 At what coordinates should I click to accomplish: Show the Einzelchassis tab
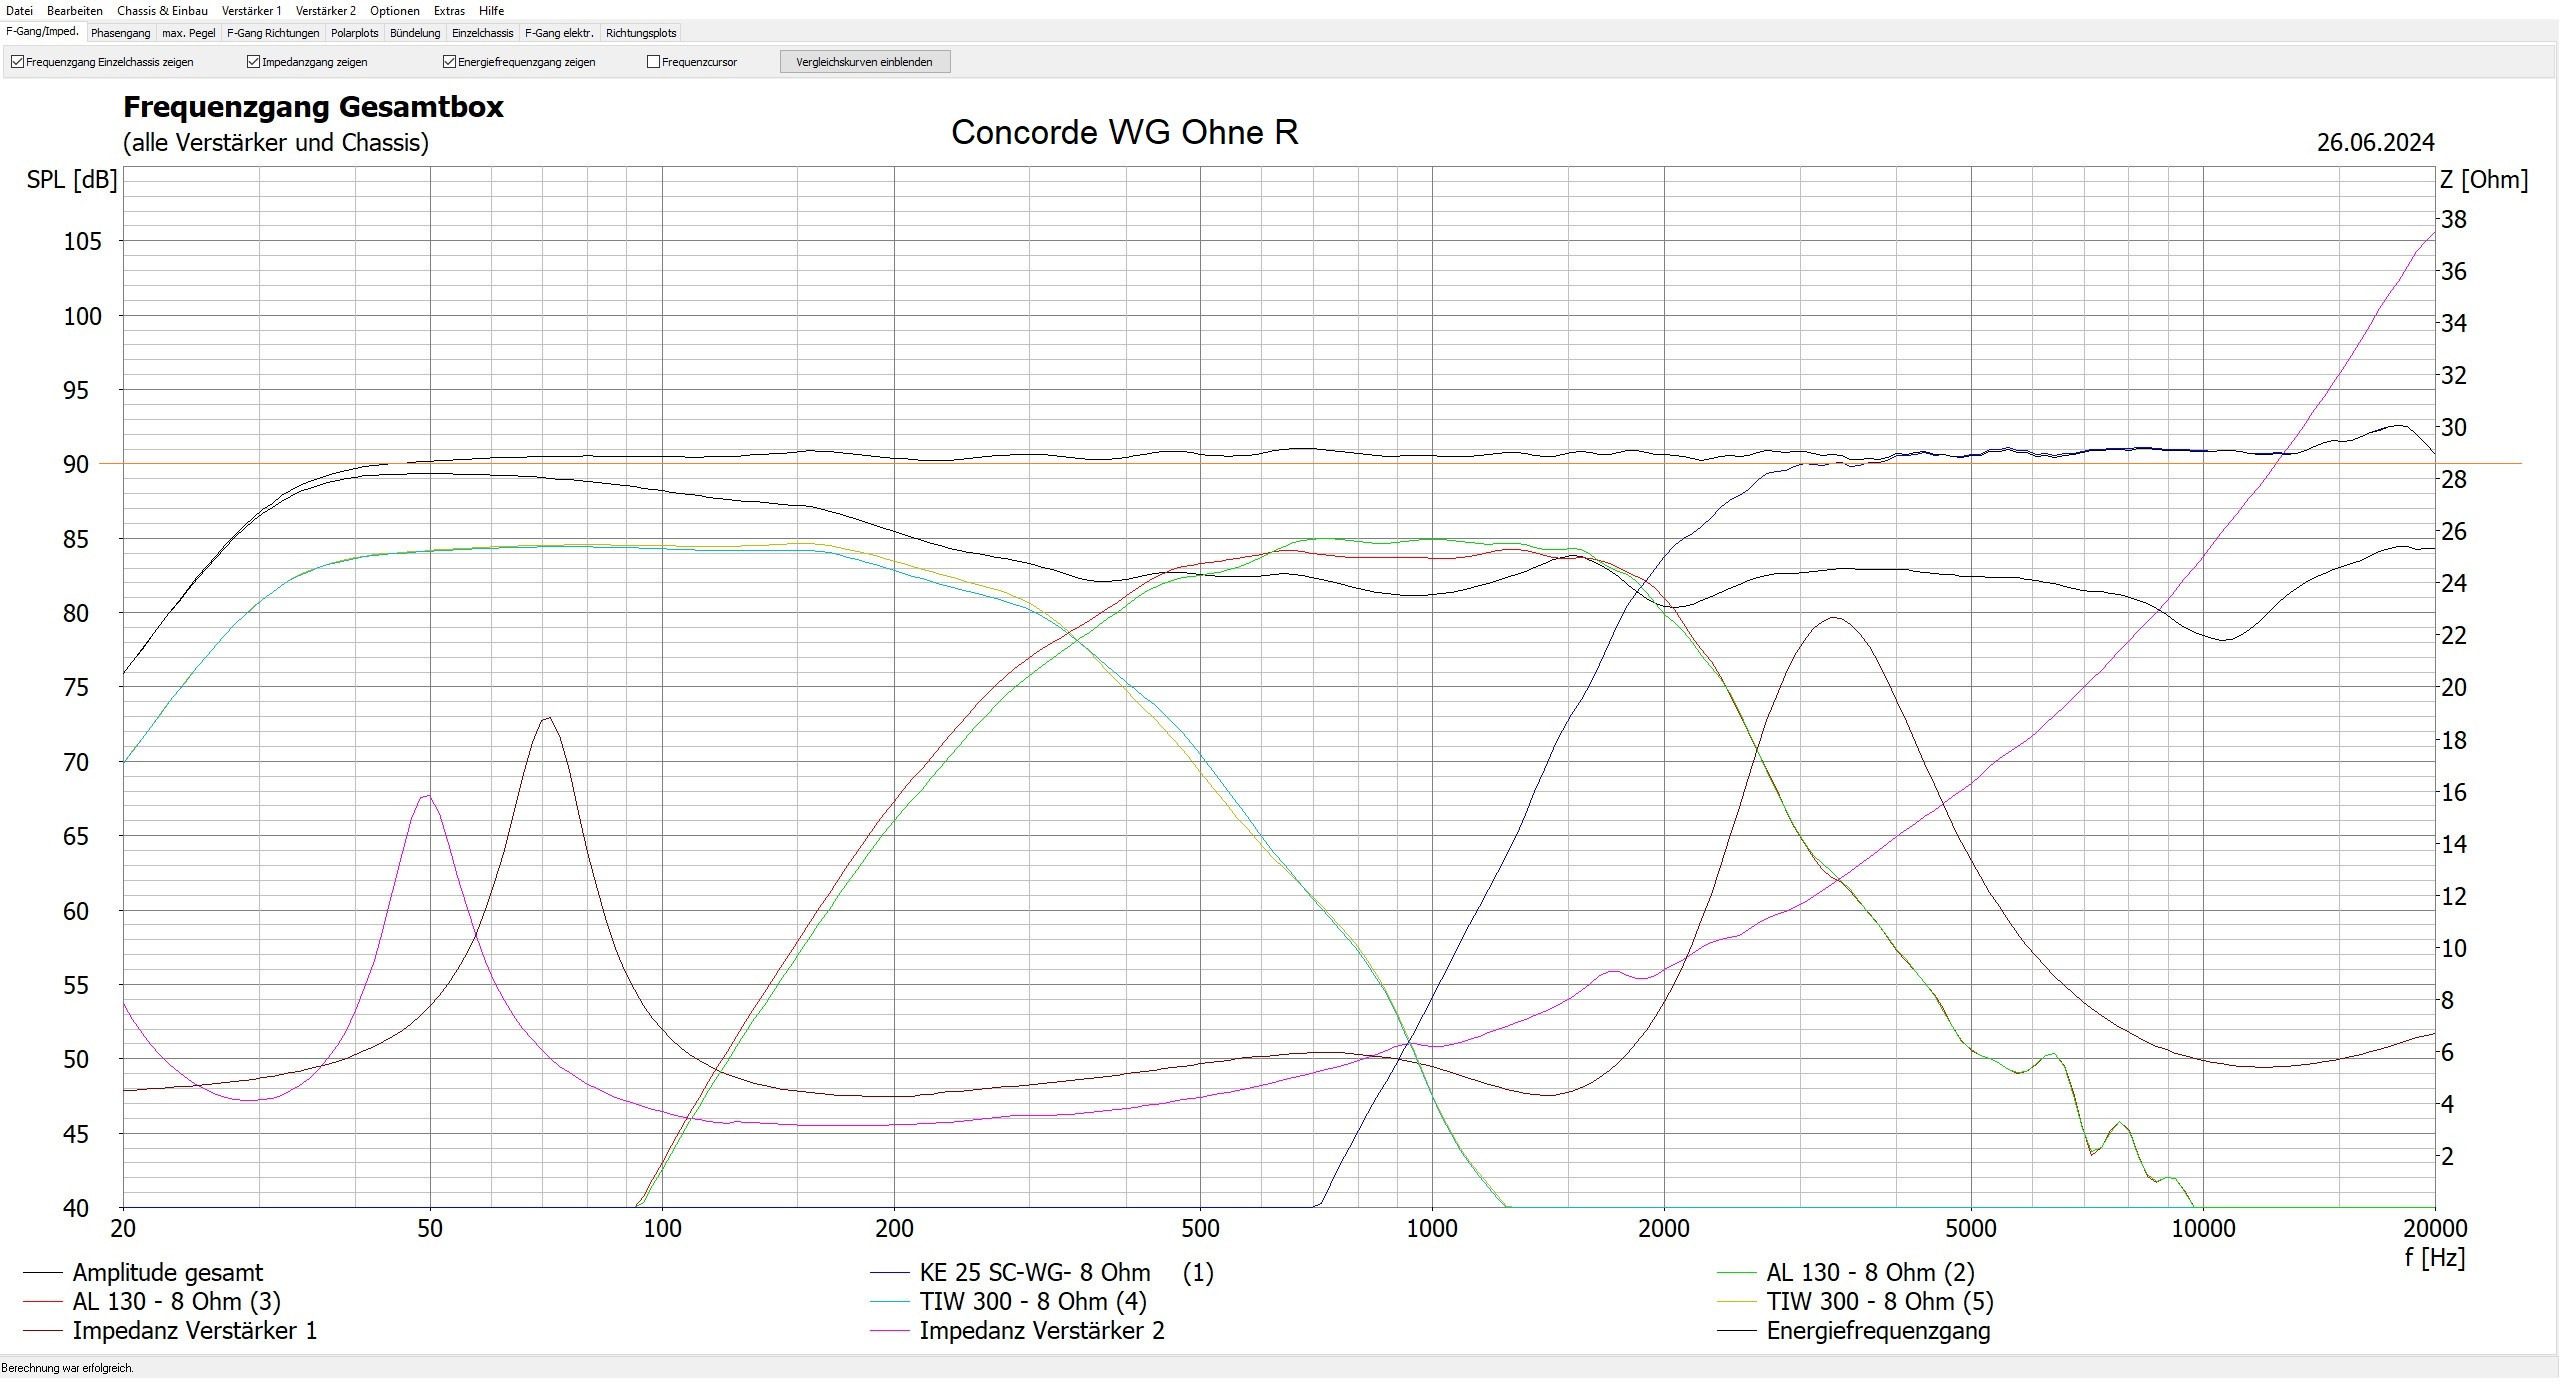point(482,33)
